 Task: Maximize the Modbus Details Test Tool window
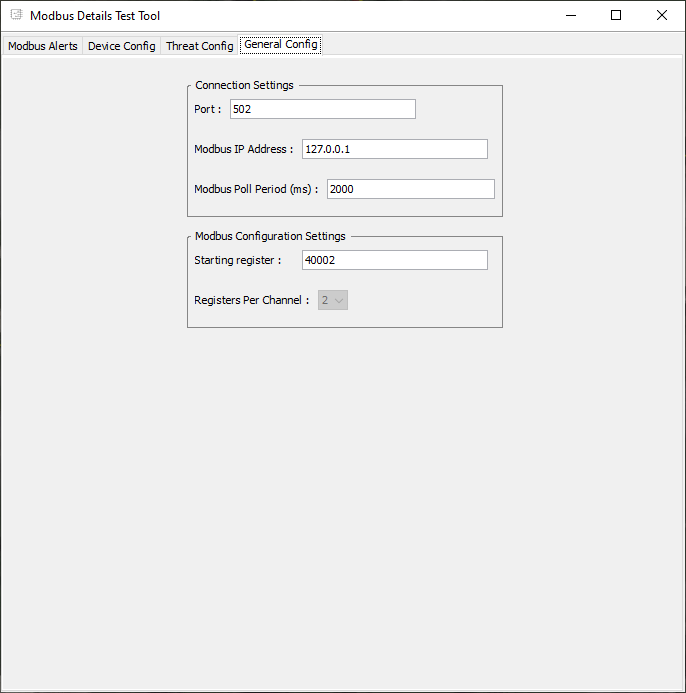(x=616, y=15)
